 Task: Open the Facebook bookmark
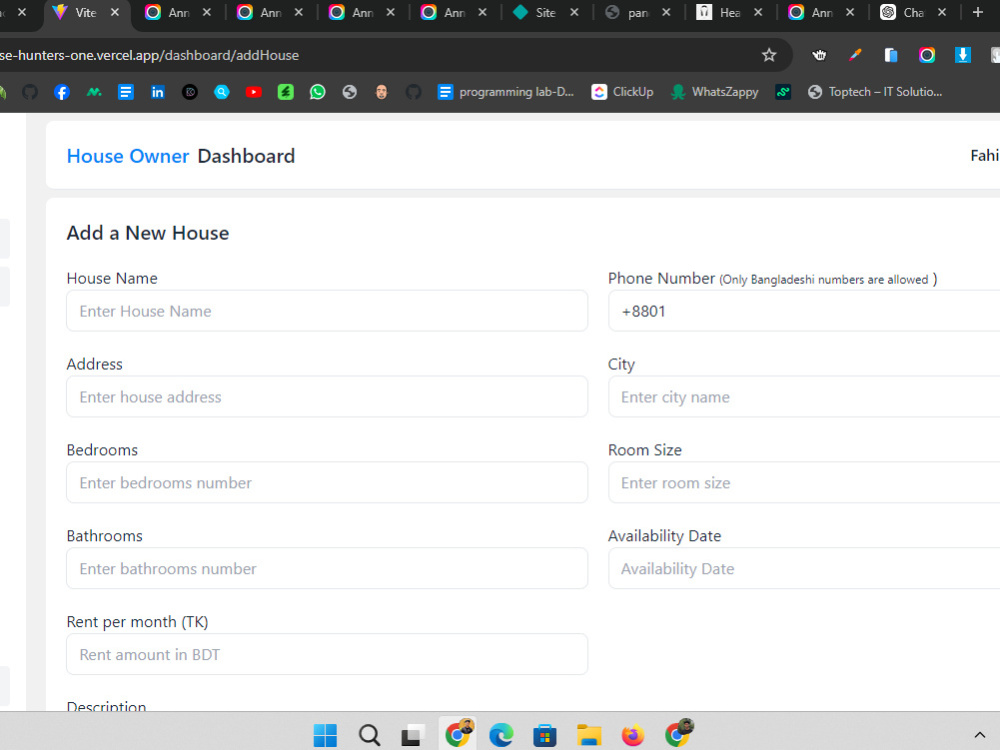[62, 92]
